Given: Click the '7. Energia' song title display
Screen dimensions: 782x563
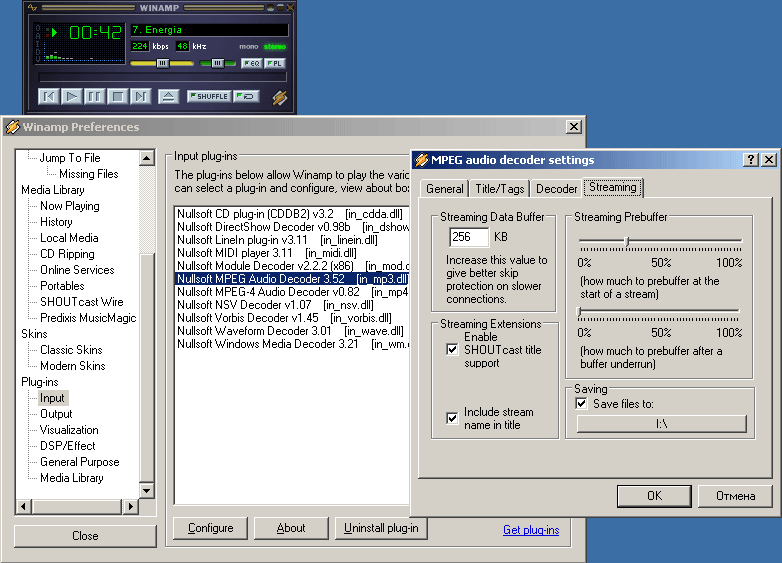Looking at the screenshot, I should click(x=209, y=30).
